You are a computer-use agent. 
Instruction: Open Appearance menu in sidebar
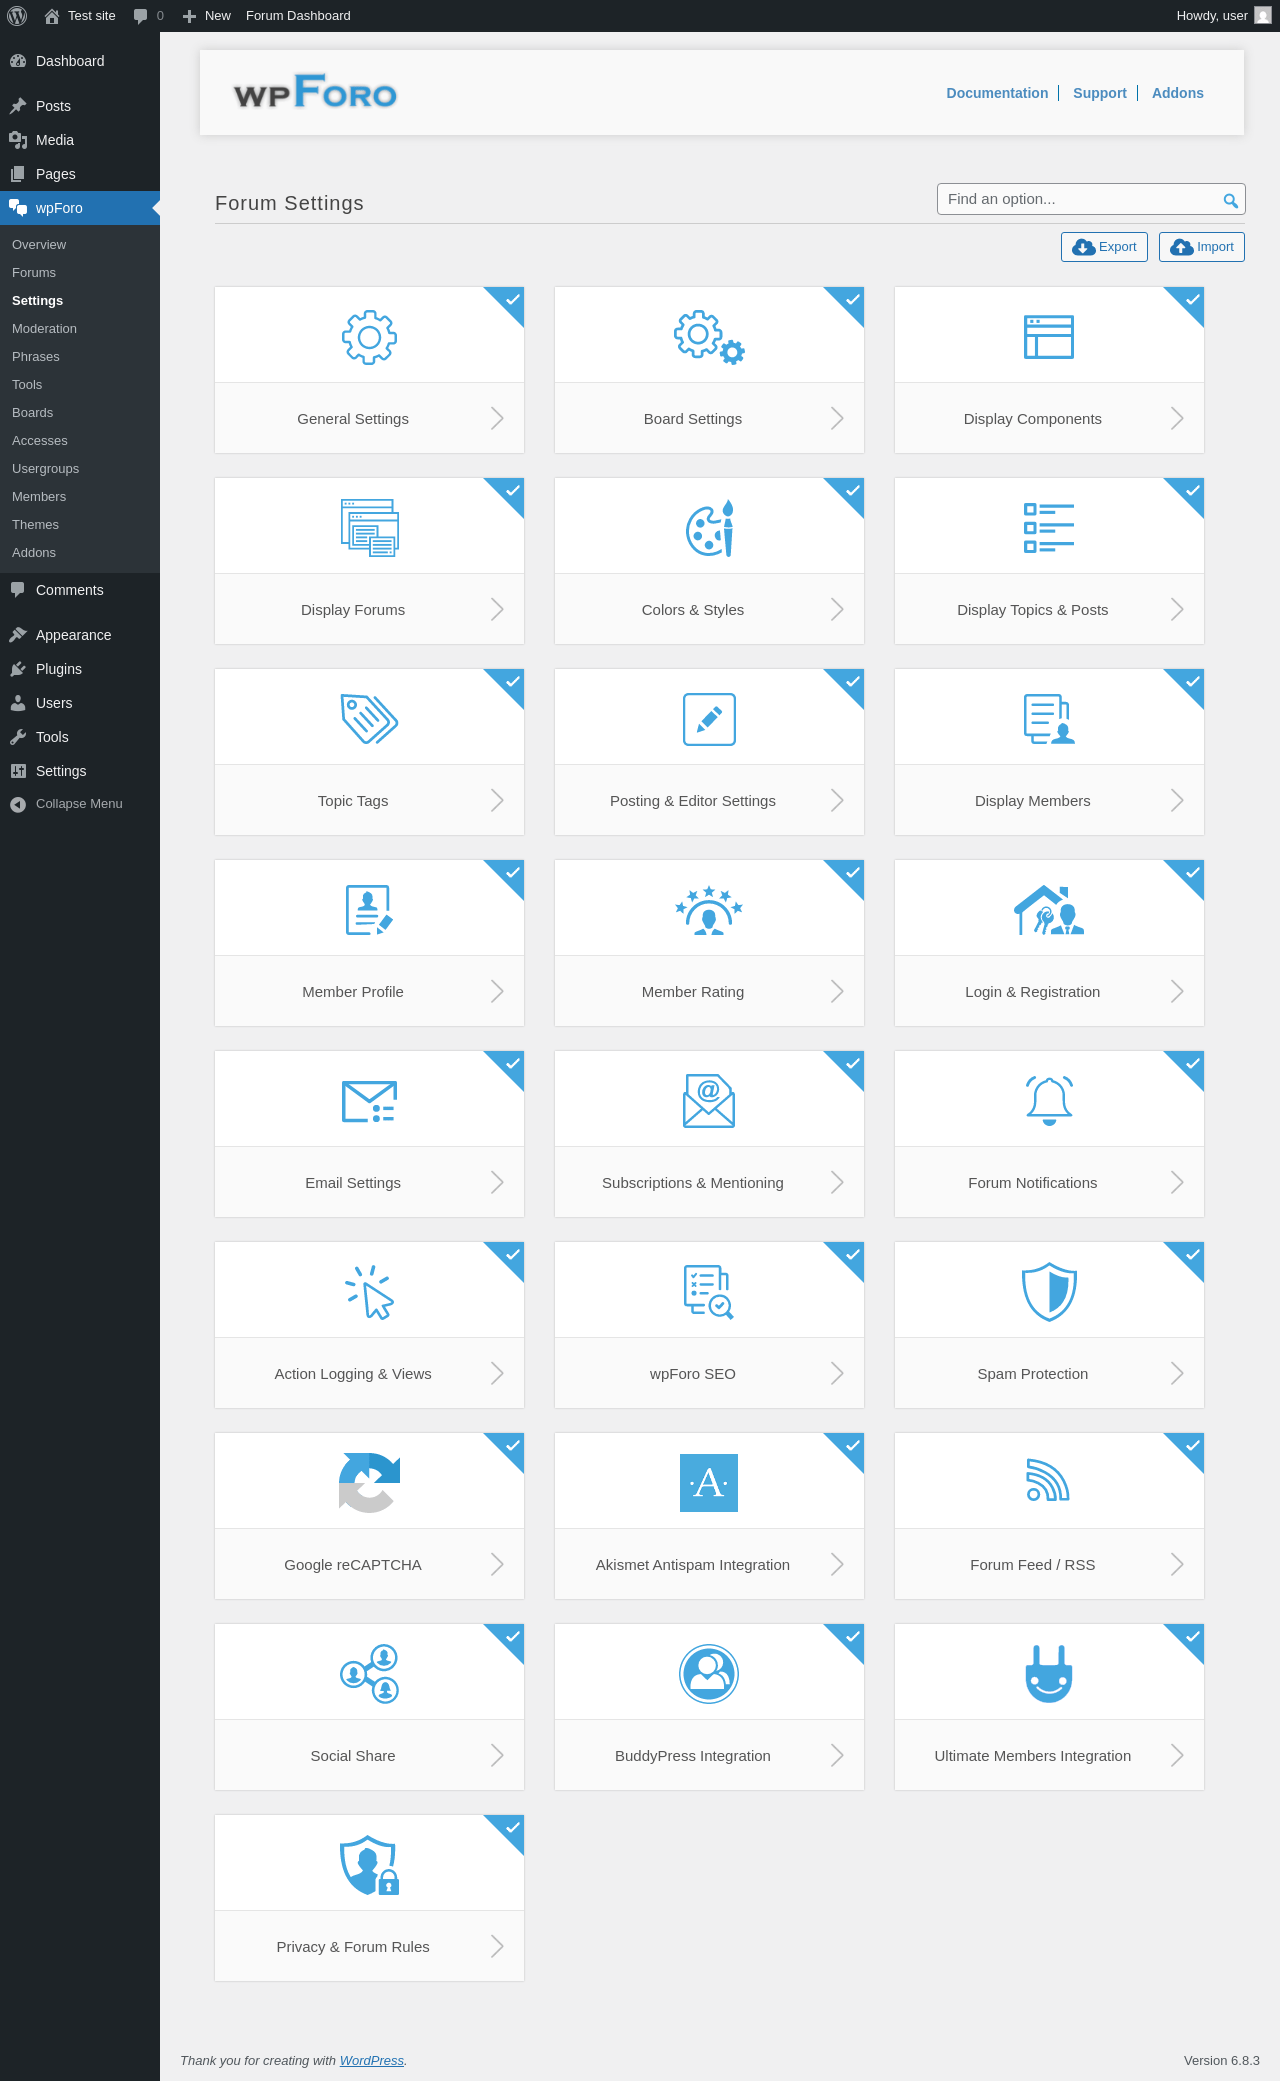click(73, 635)
